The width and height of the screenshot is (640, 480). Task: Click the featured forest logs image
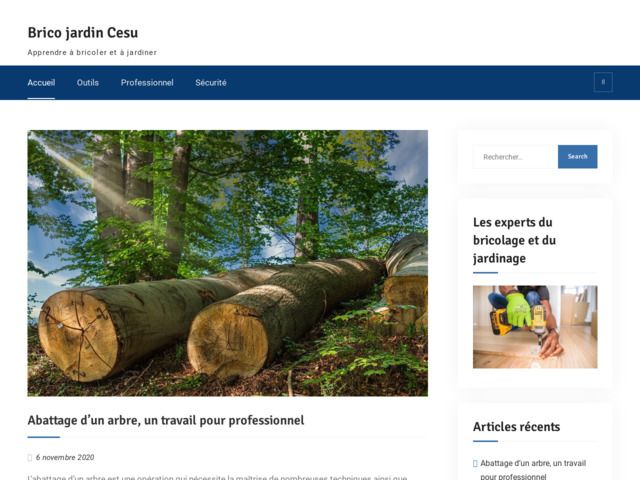point(227,263)
